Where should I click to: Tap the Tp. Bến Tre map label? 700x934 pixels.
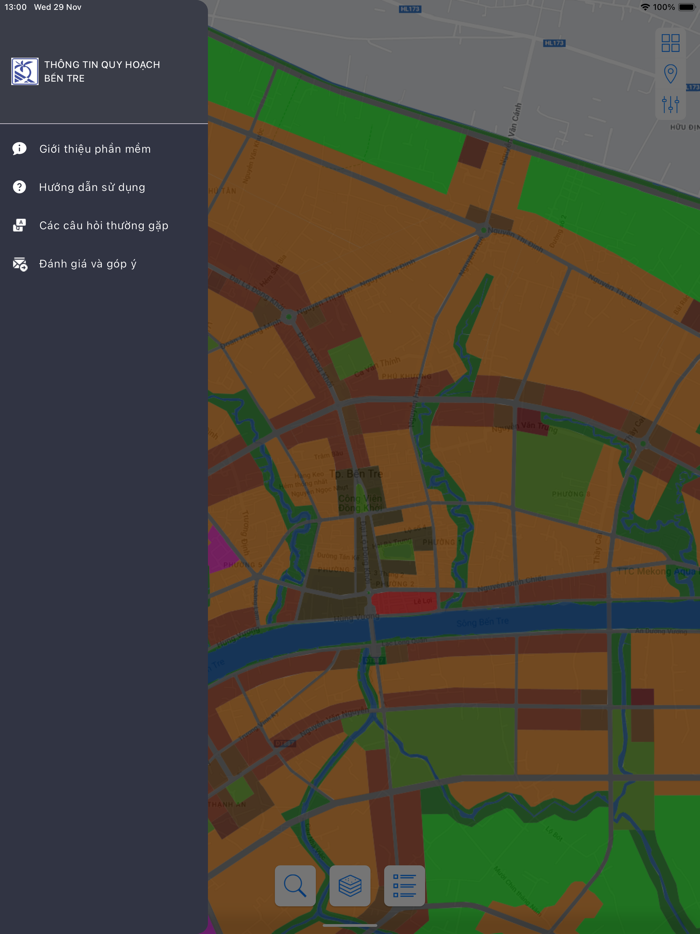pyautogui.click(x=356, y=474)
